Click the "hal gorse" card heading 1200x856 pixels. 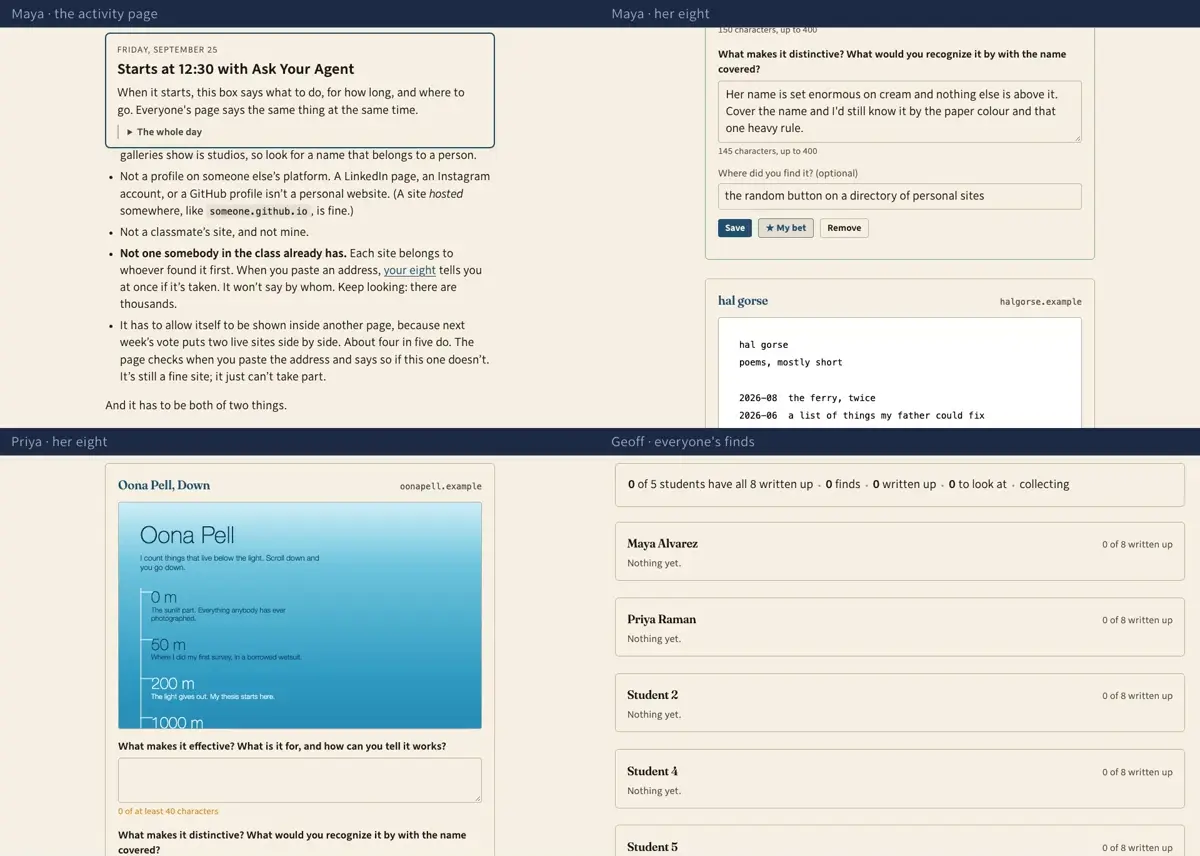tap(743, 301)
